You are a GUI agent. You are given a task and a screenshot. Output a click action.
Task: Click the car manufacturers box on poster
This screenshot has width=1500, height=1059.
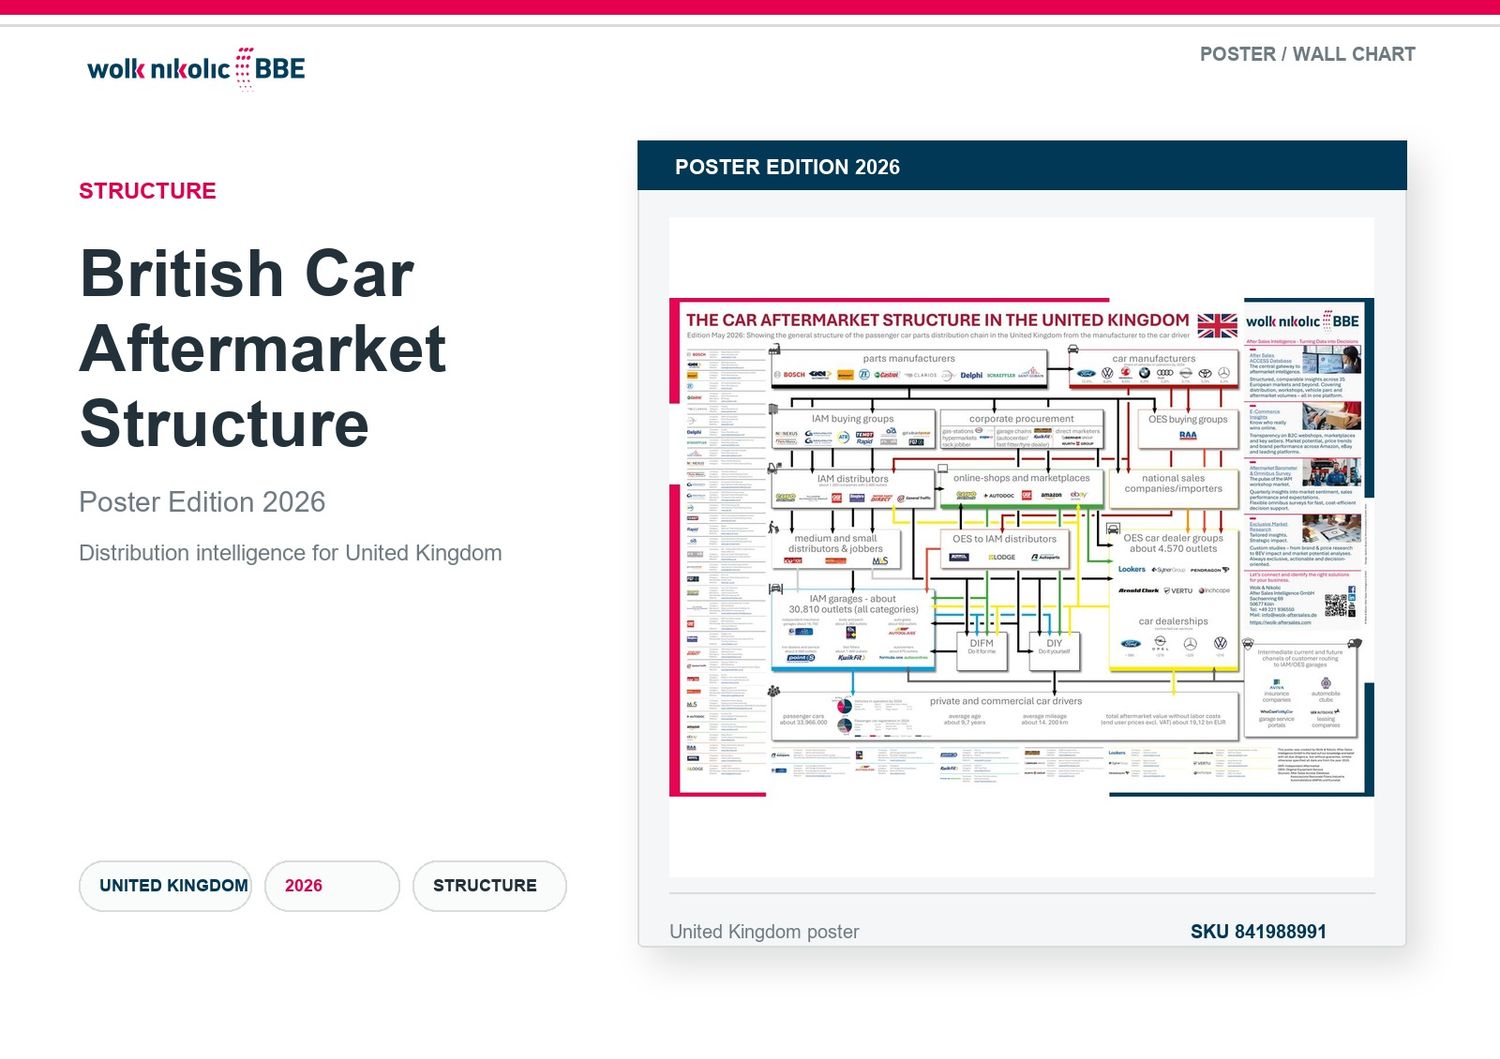coord(1154,368)
